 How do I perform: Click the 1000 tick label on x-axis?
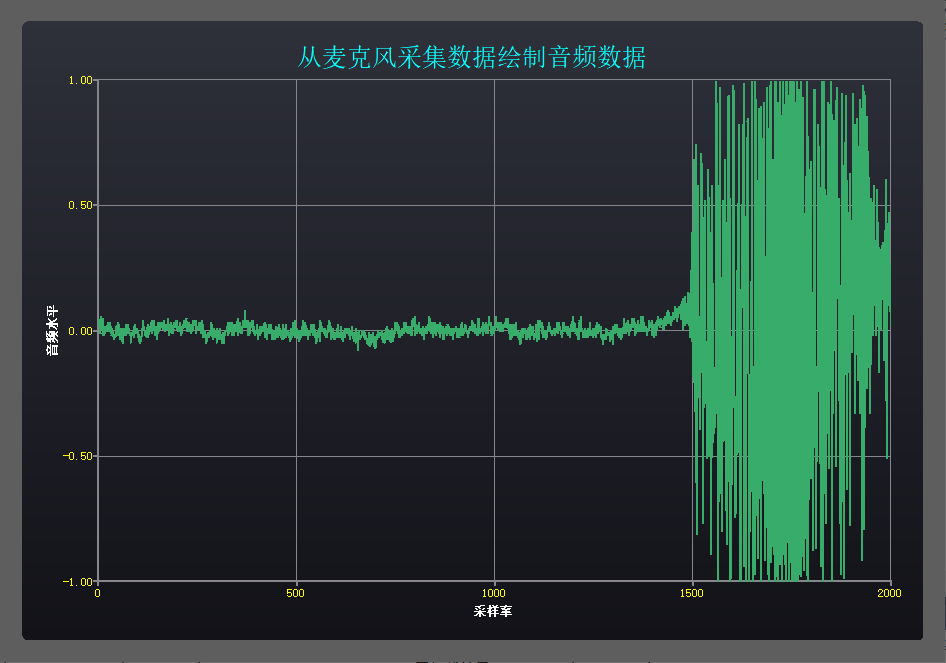coord(494,594)
